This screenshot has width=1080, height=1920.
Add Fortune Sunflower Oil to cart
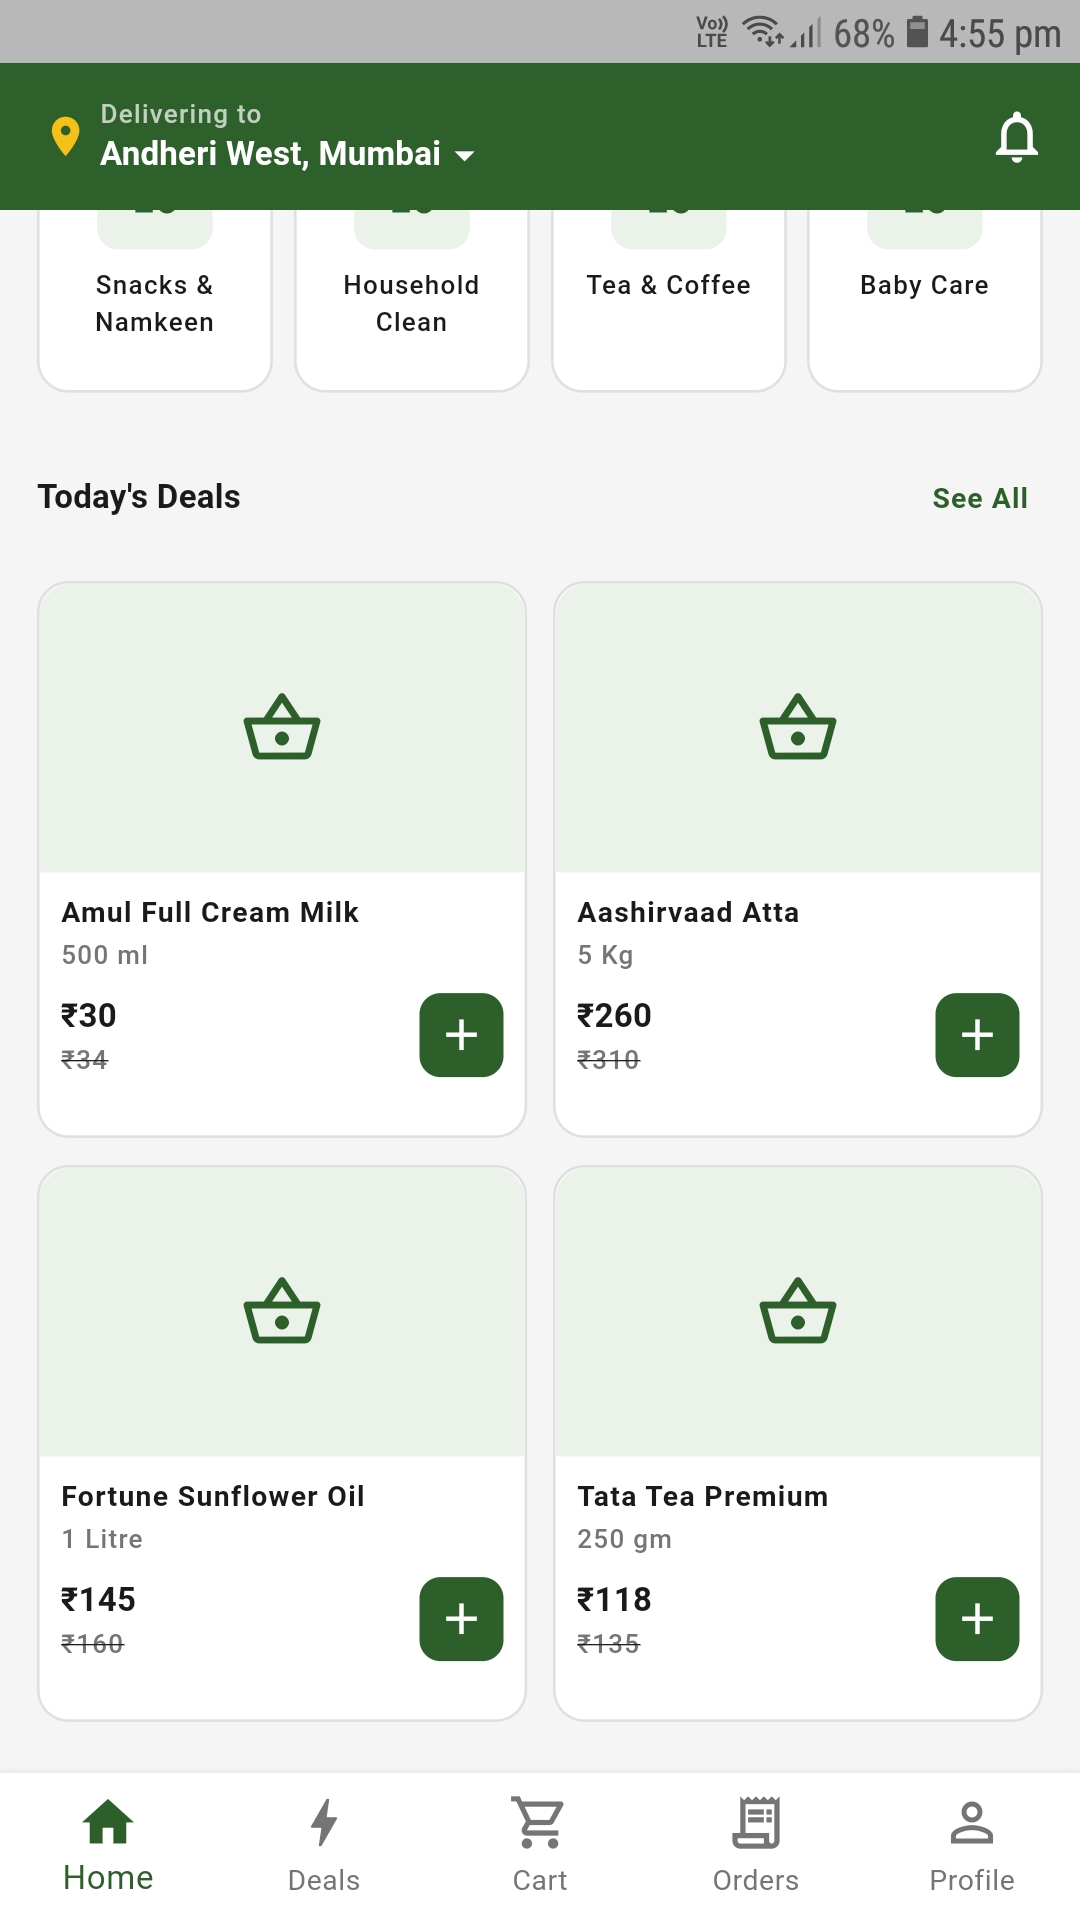461,1619
